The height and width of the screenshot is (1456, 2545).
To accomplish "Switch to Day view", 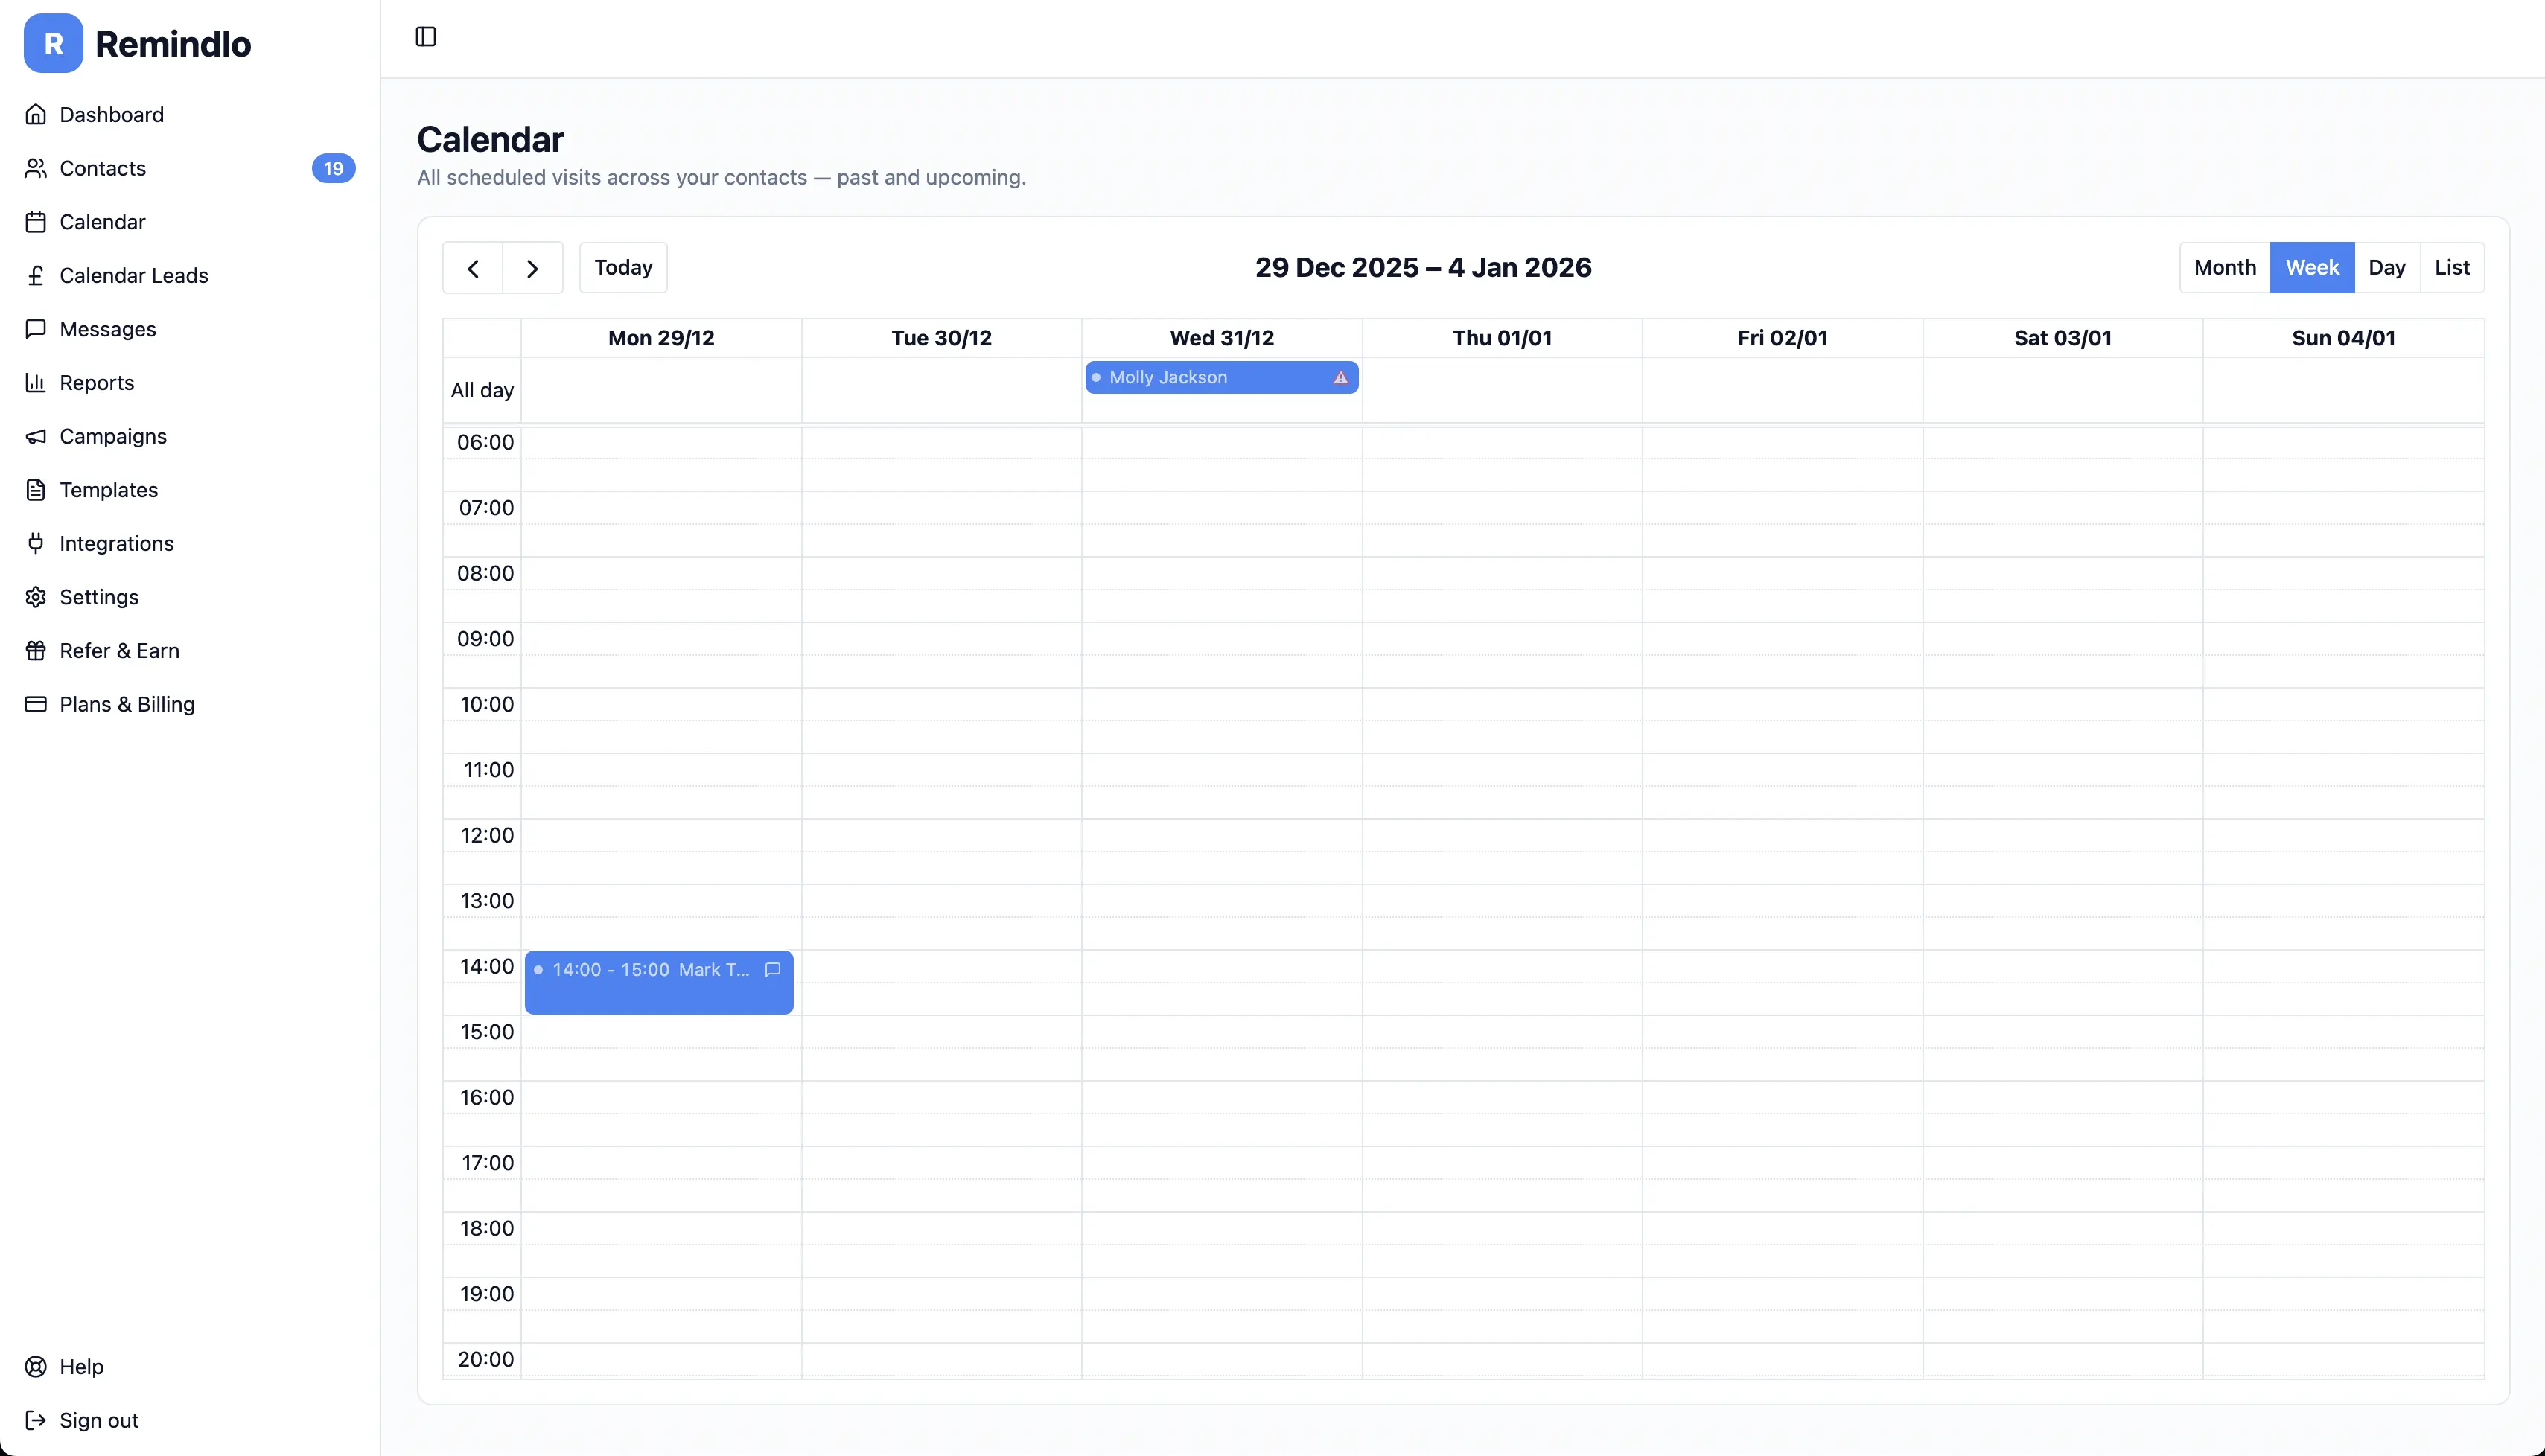I will [x=2387, y=268].
